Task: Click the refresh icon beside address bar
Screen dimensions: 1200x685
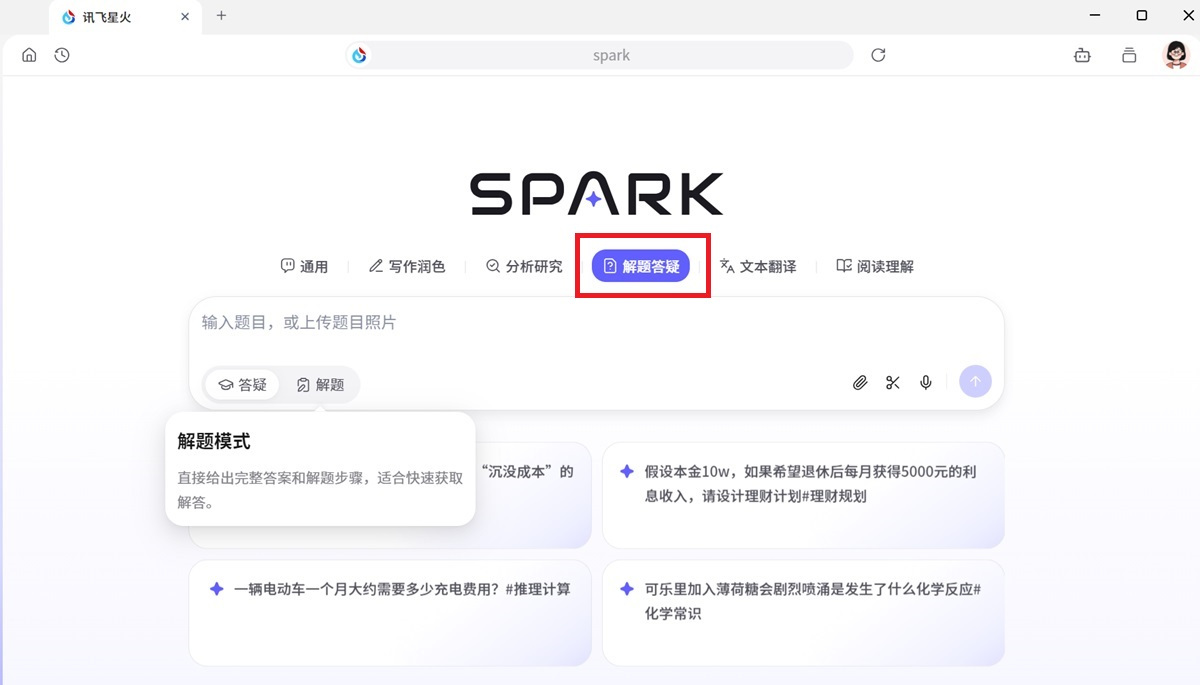Action: [x=878, y=55]
